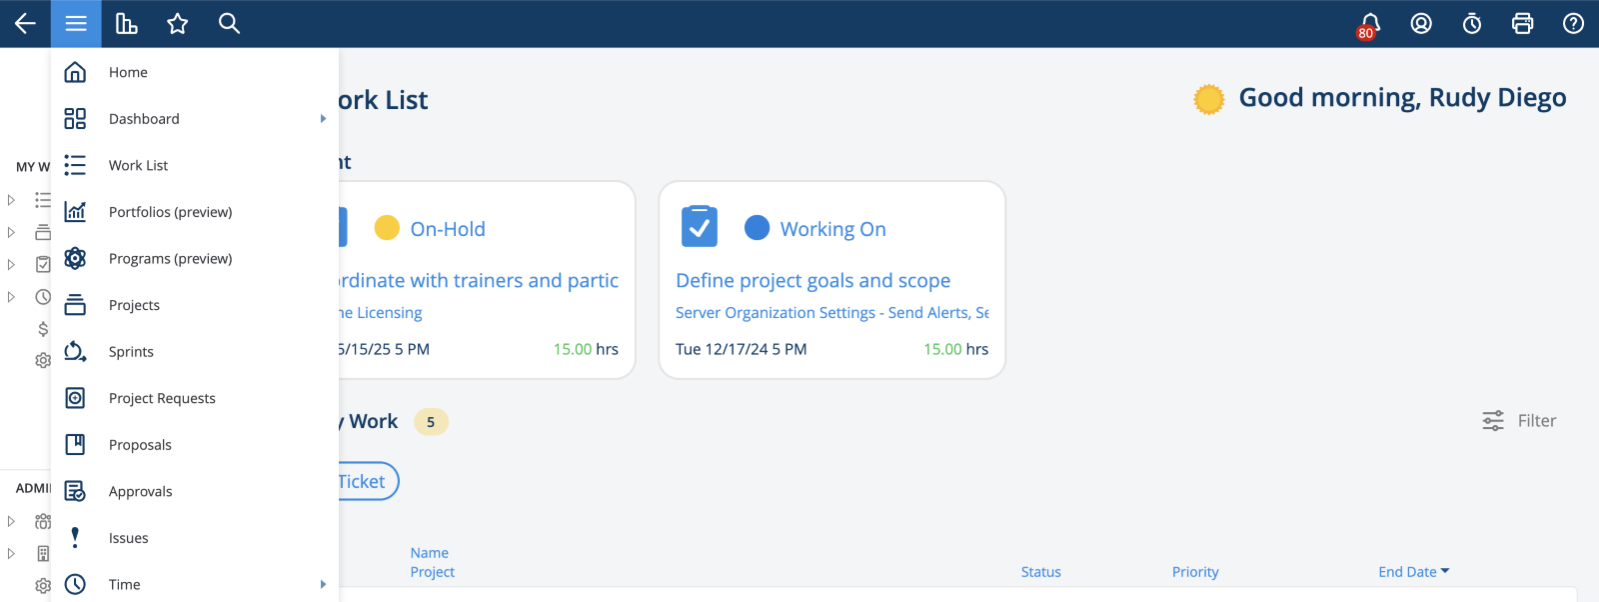Image resolution: width=1599 pixels, height=602 pixels.
Task: Open the user profile icon
Action: coord(1421,23)
